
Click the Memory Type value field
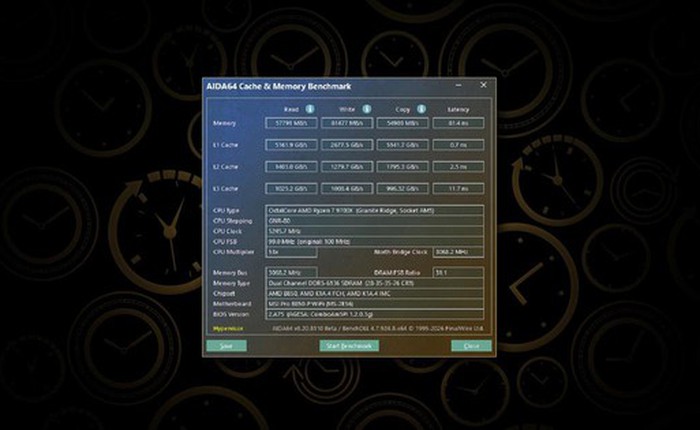(x=375, y=283)
